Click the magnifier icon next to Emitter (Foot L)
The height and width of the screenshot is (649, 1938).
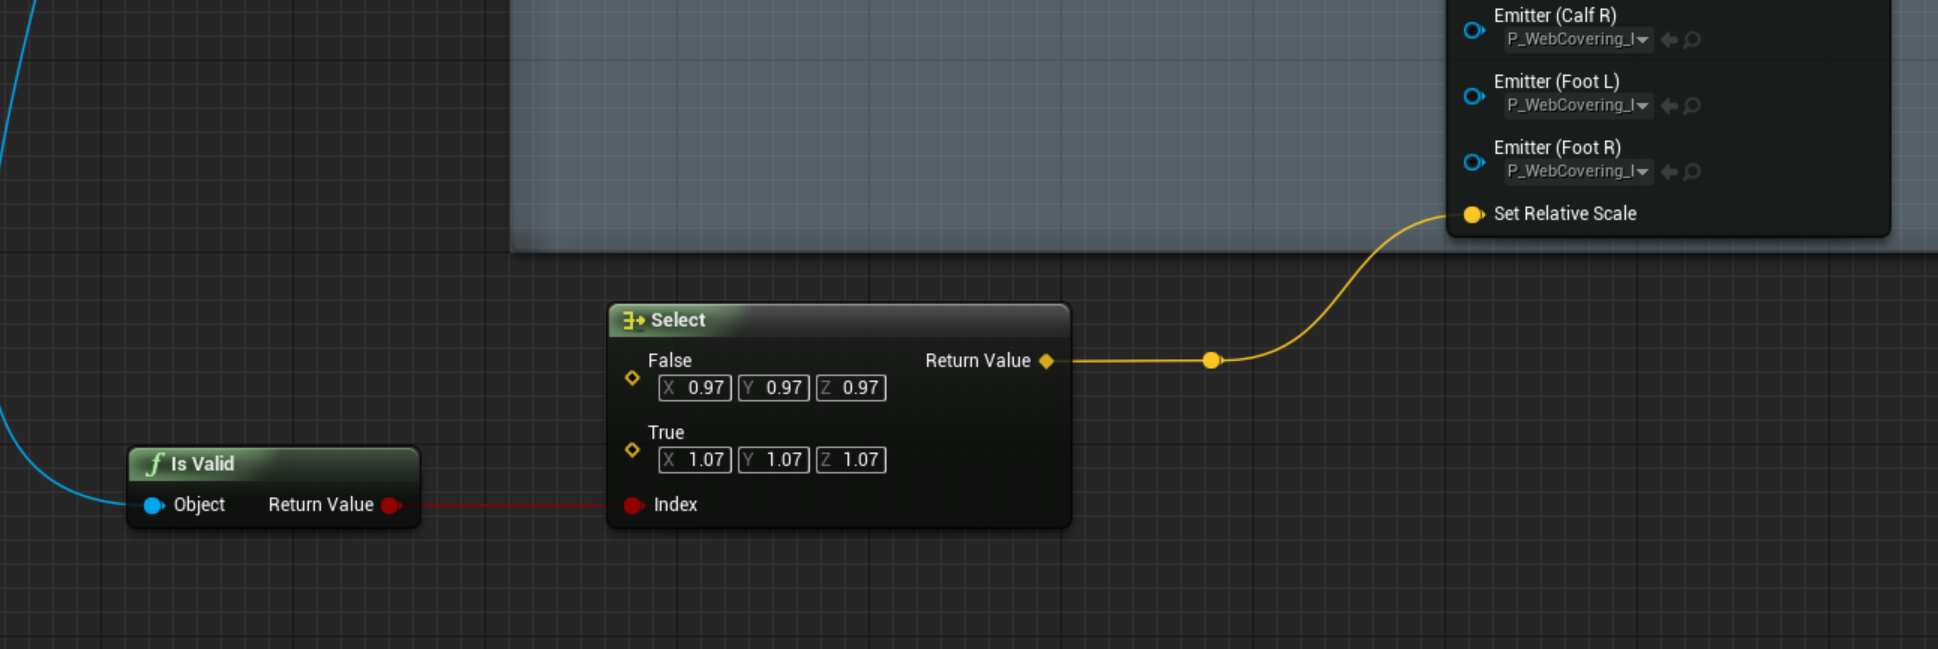tap(1692, 106)
